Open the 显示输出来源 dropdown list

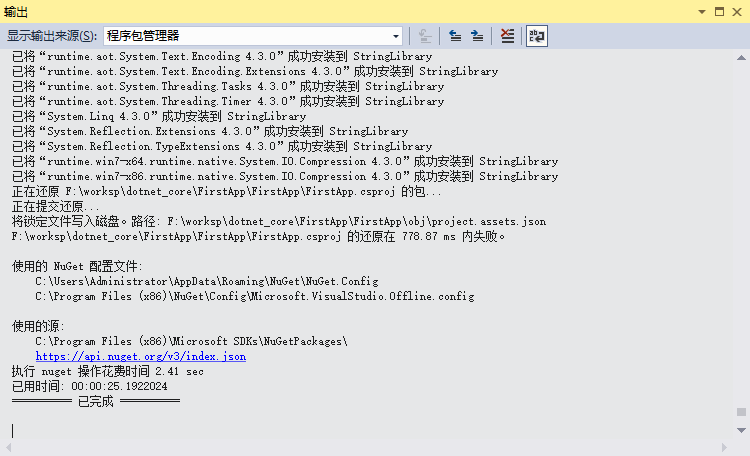(x=396, y=36)
